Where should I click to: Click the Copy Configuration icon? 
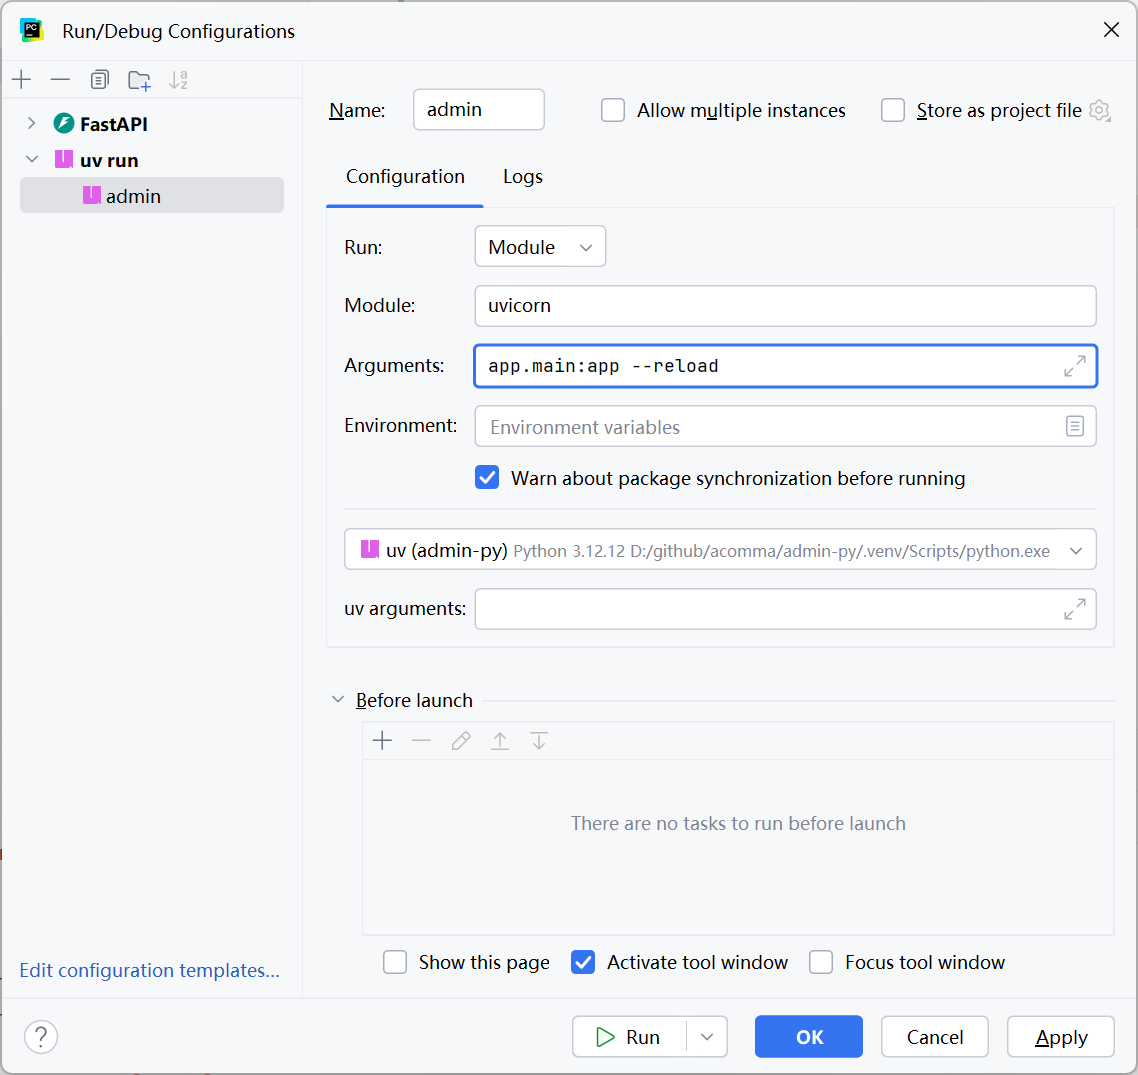(x=99, y=80)
